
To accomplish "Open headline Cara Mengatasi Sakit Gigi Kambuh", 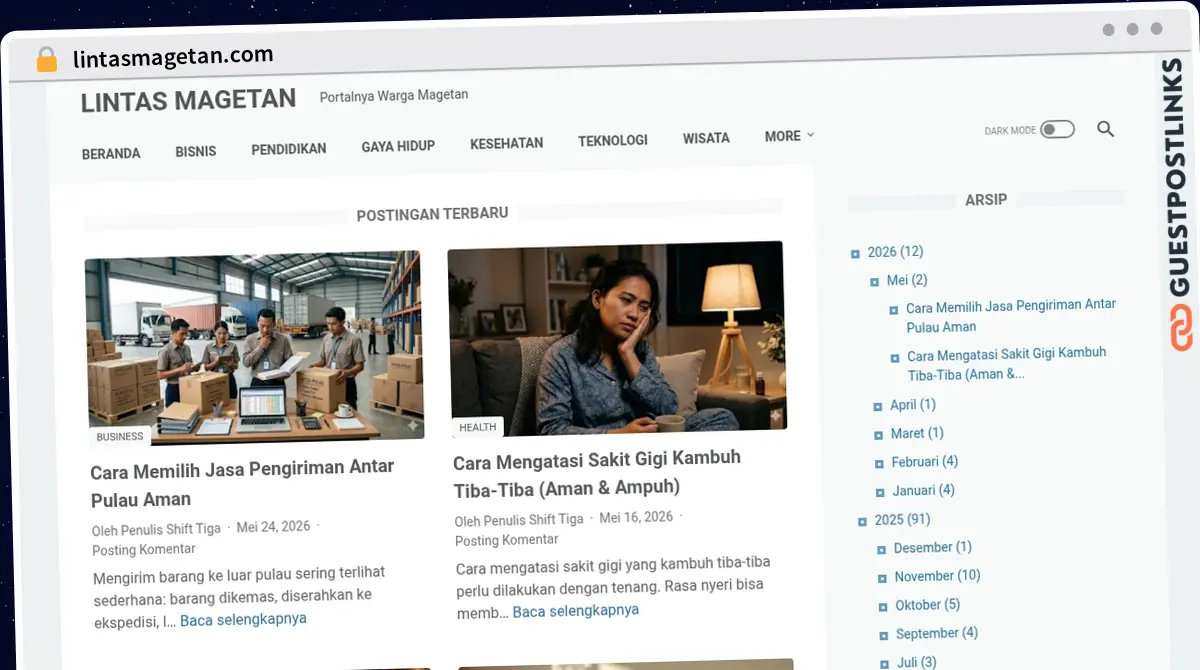I will coord(597,473).
